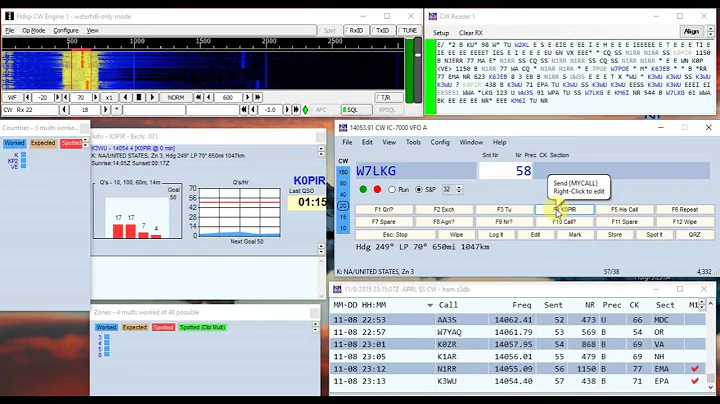Pause the Fldigi waterfall with the stop button
The width and height of the screenshot is (720, 404).
pos(139,97)
